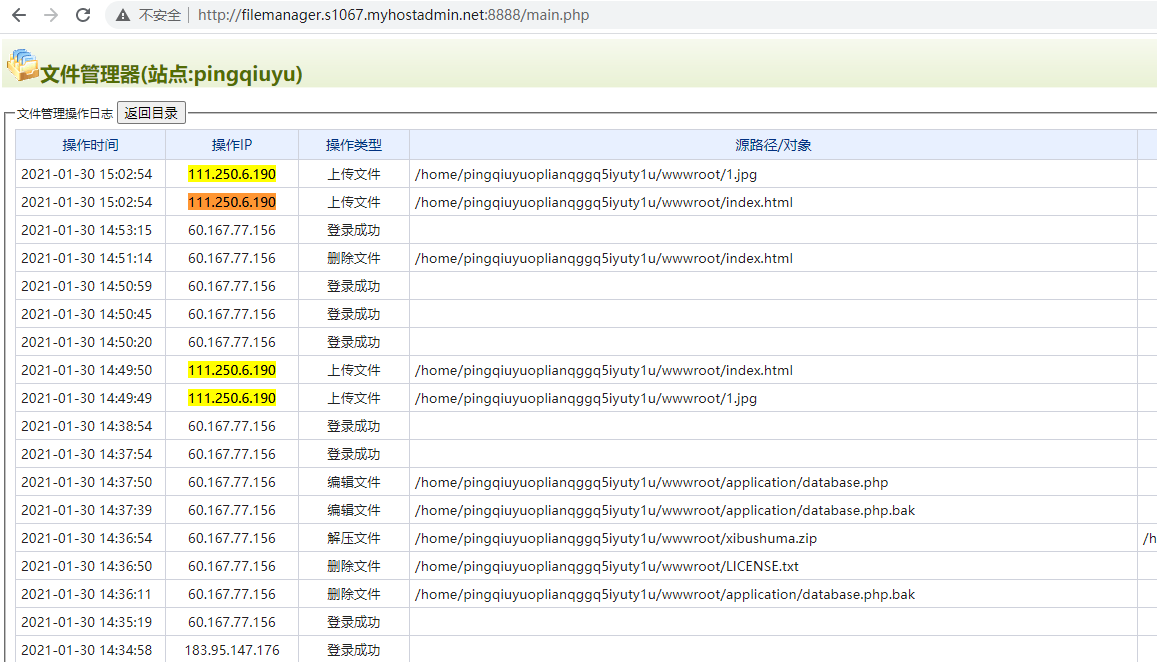Reload the file manager page
1157x662 pixels.
pyautogui.click(x=83, y=15)
